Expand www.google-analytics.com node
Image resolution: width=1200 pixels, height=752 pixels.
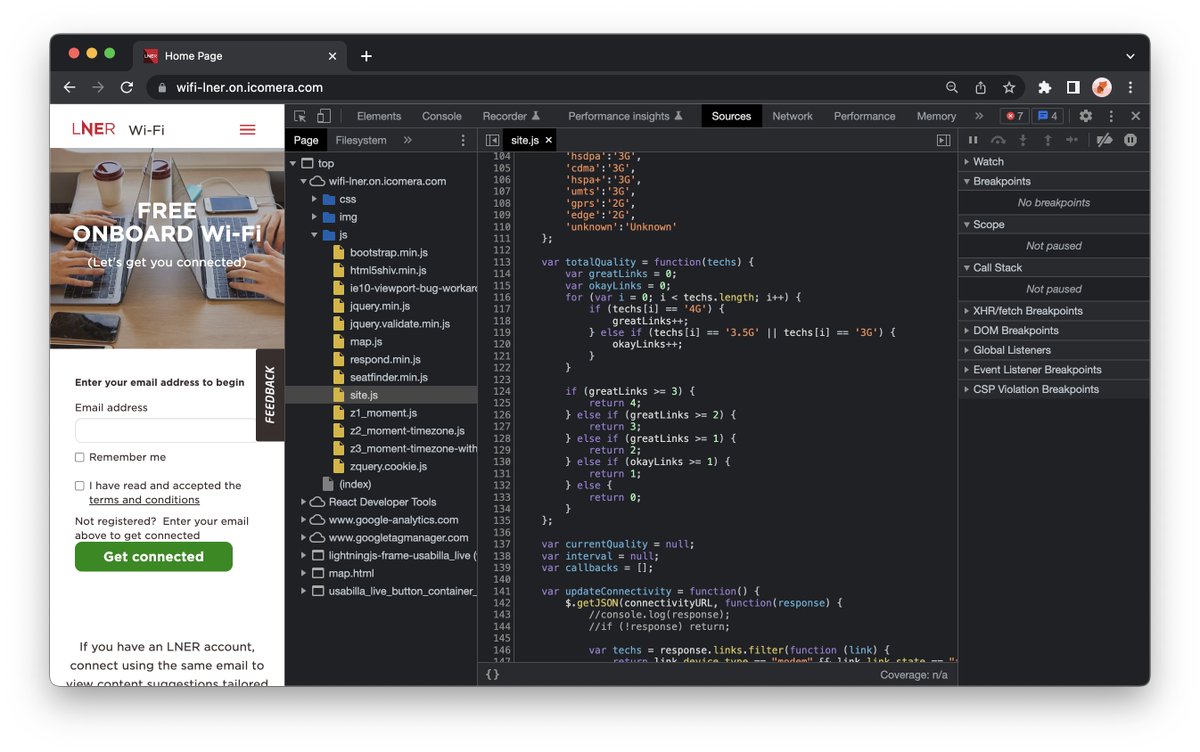(304, 520)
